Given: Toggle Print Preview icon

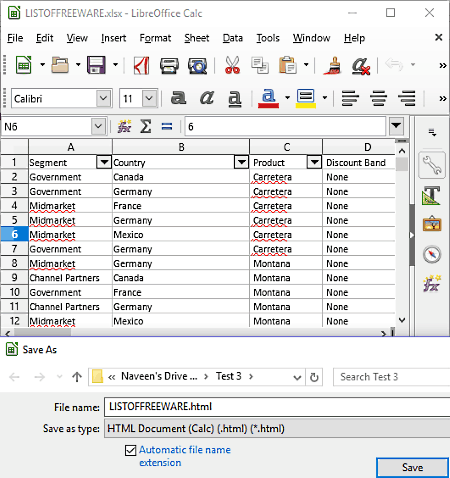Looking at the screenshot, I should (198, 65).
